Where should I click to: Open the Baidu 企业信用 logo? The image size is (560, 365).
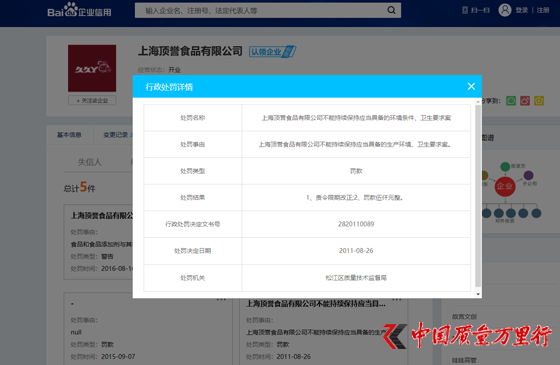pos(79,10)
